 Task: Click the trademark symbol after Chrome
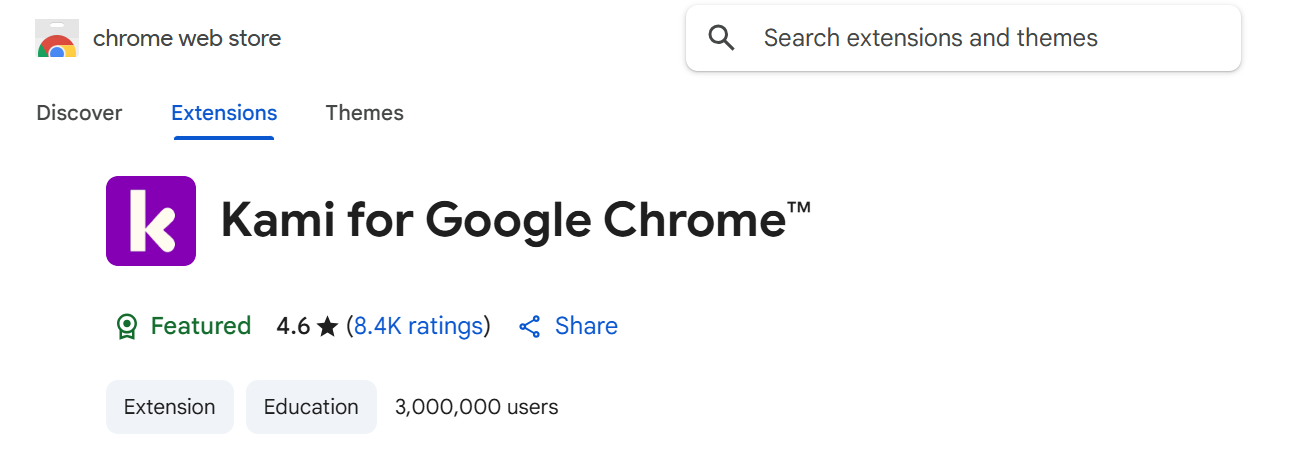coord(799,208)
